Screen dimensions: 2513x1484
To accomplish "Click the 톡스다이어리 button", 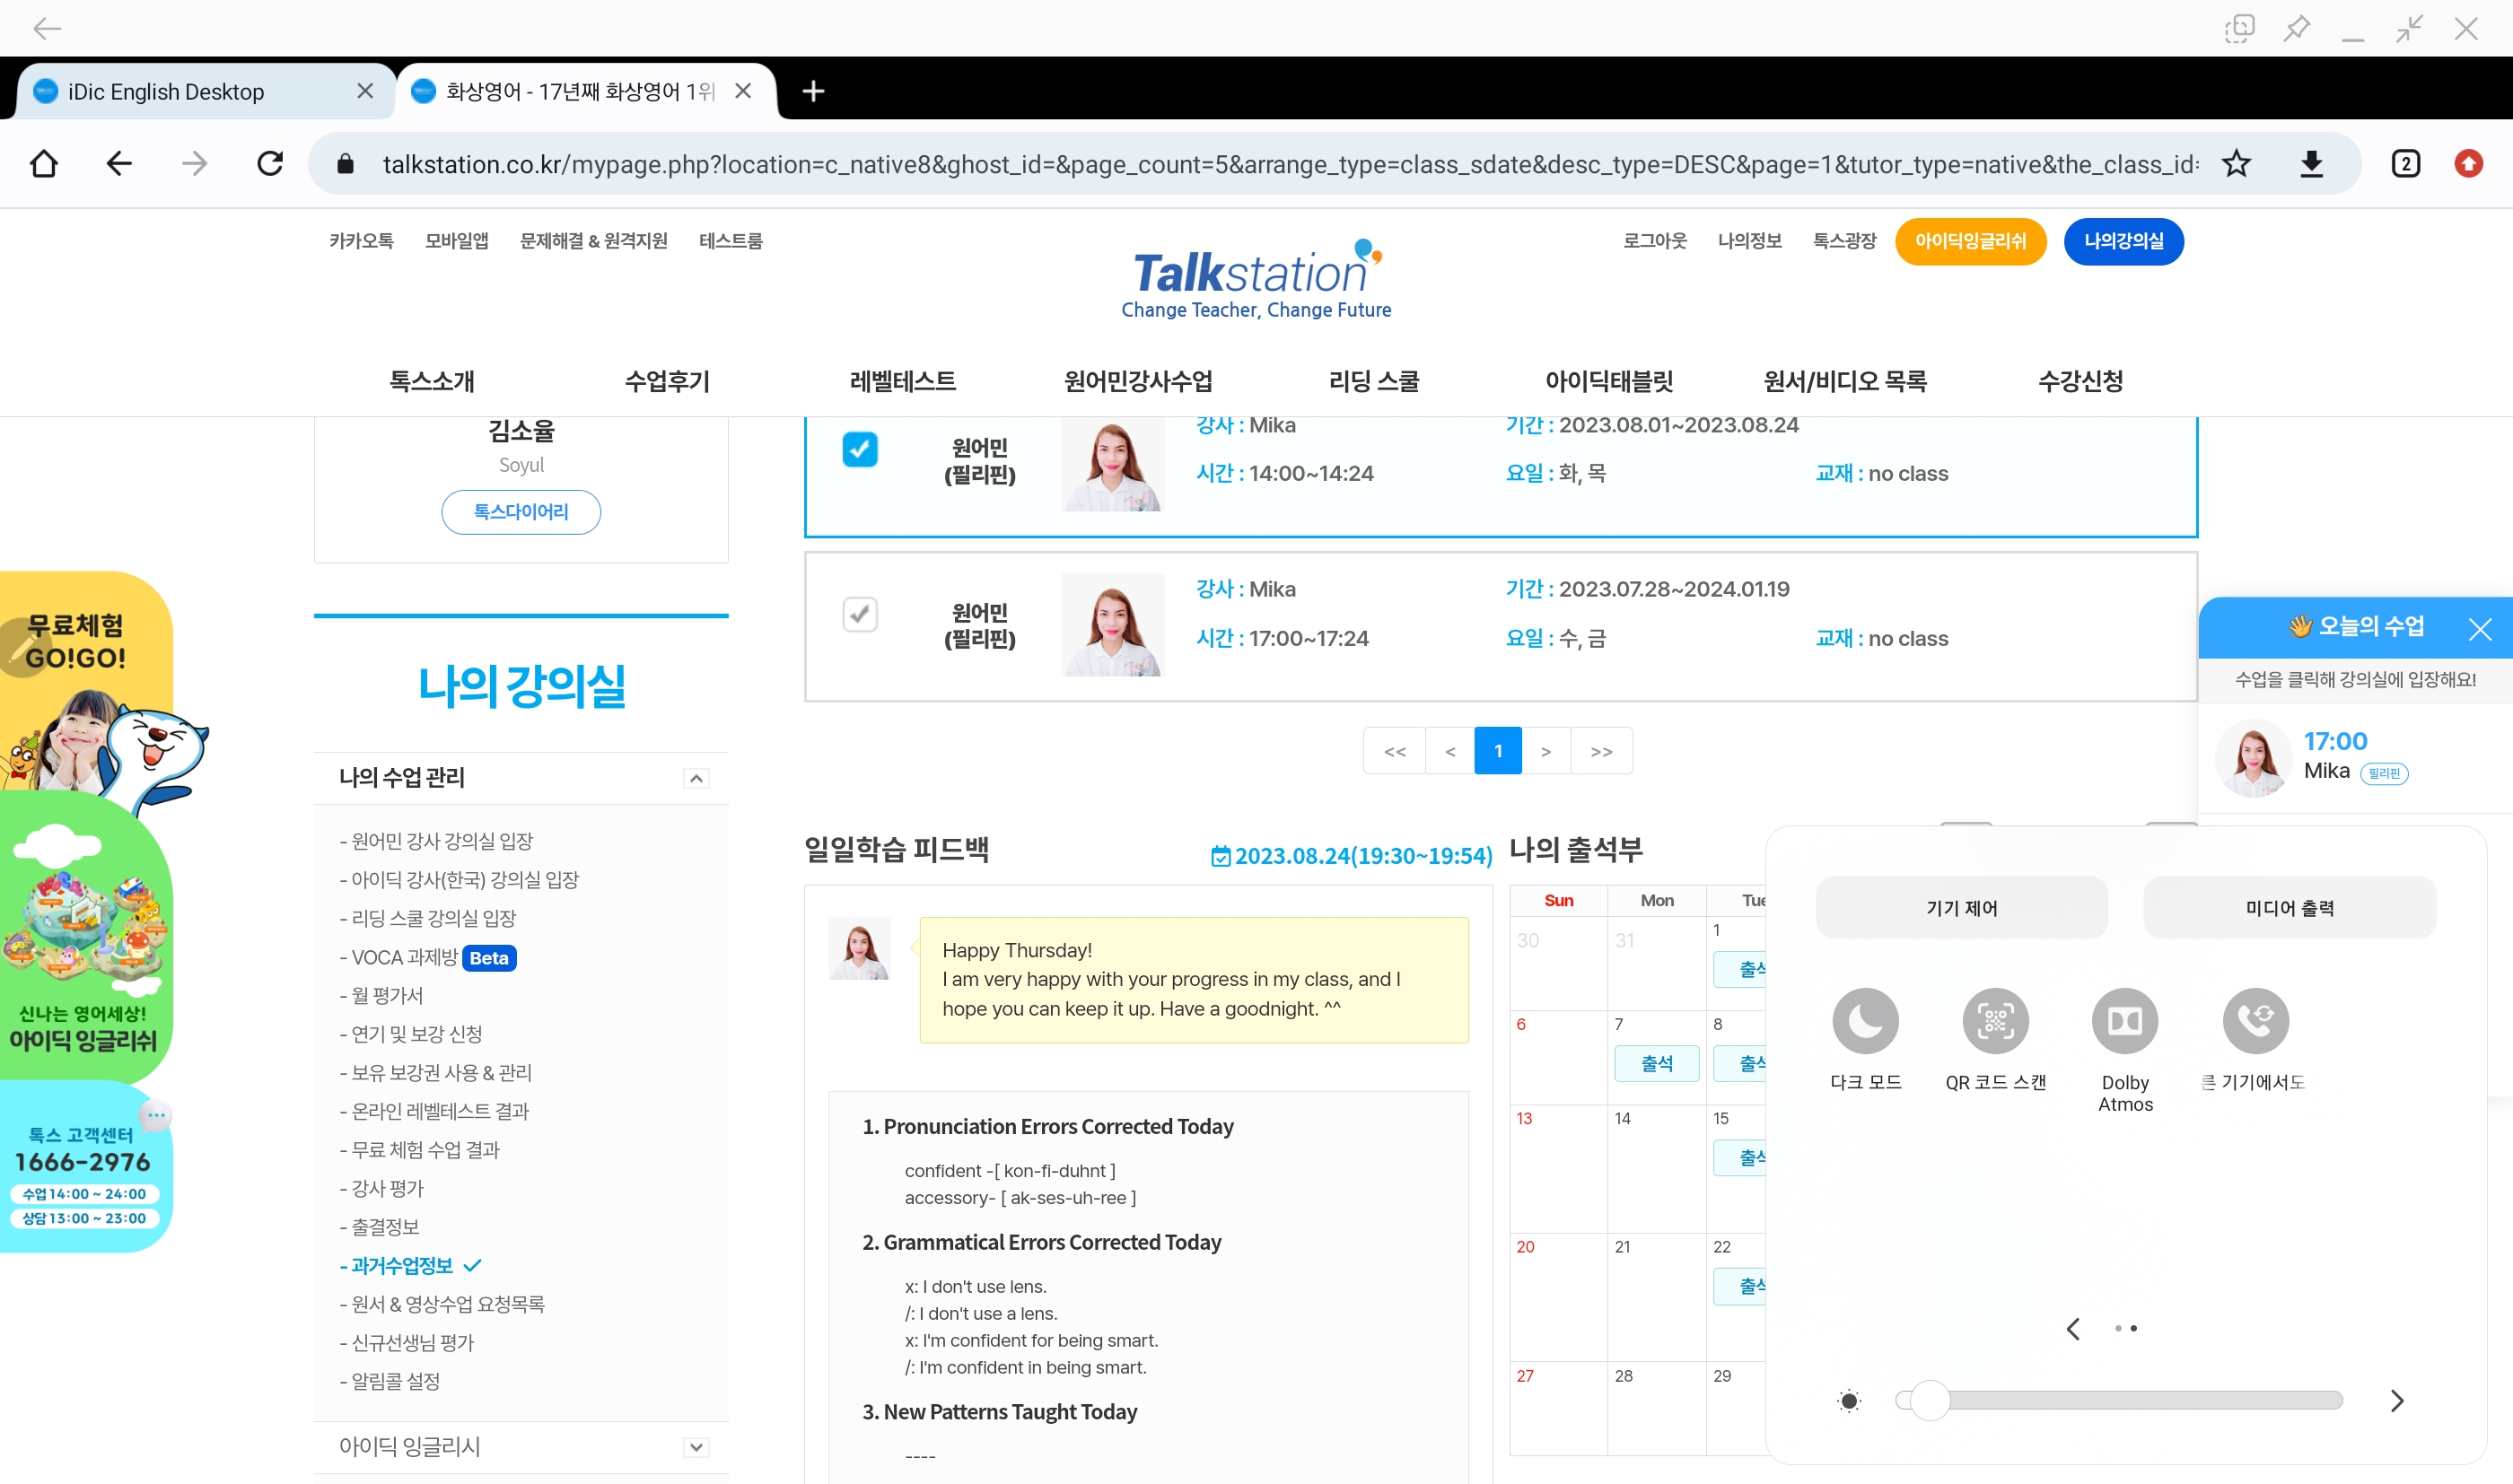I will coord(521,512).
